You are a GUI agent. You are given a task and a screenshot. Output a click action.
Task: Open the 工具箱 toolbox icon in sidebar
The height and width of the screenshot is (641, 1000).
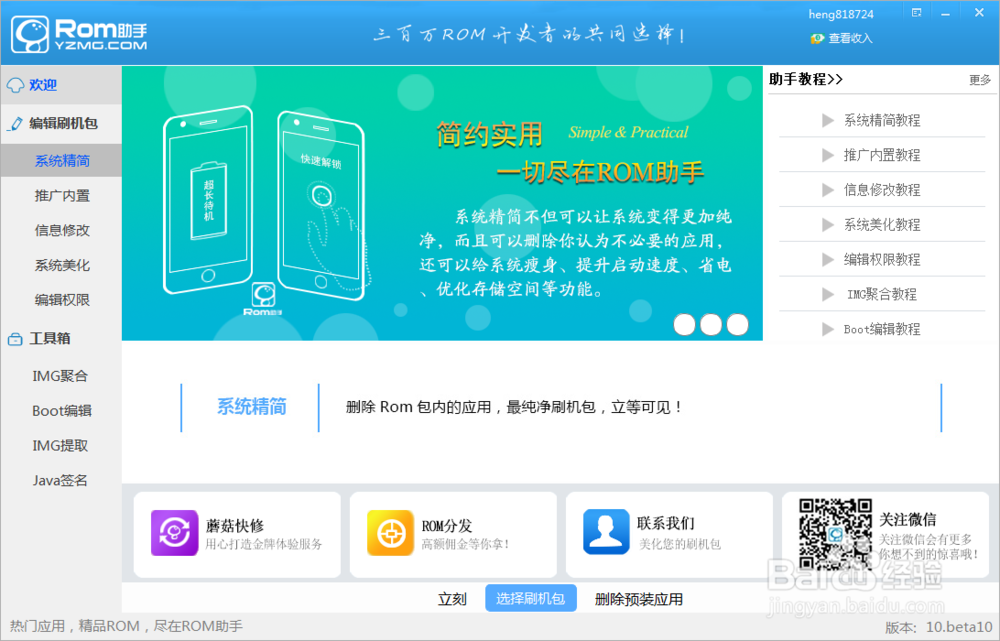pyautogui.click(x=13, y=338)
